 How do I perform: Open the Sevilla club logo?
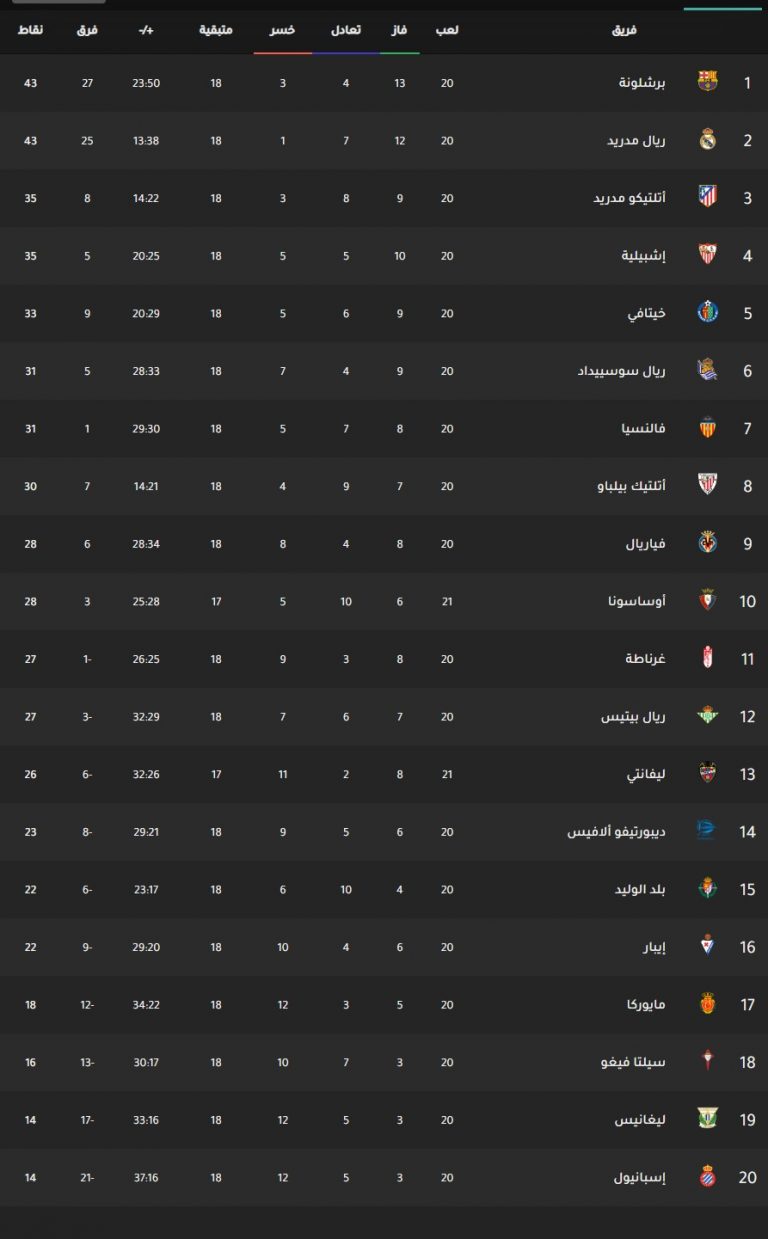[707, 255]
